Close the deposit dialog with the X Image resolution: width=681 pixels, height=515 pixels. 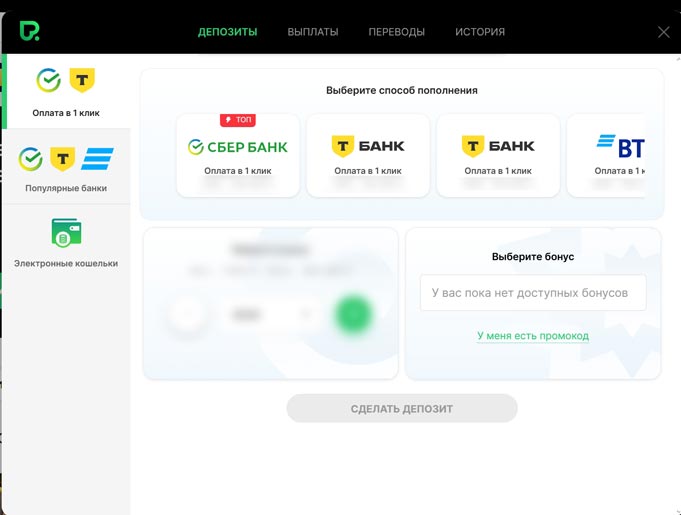coord(664,32)
